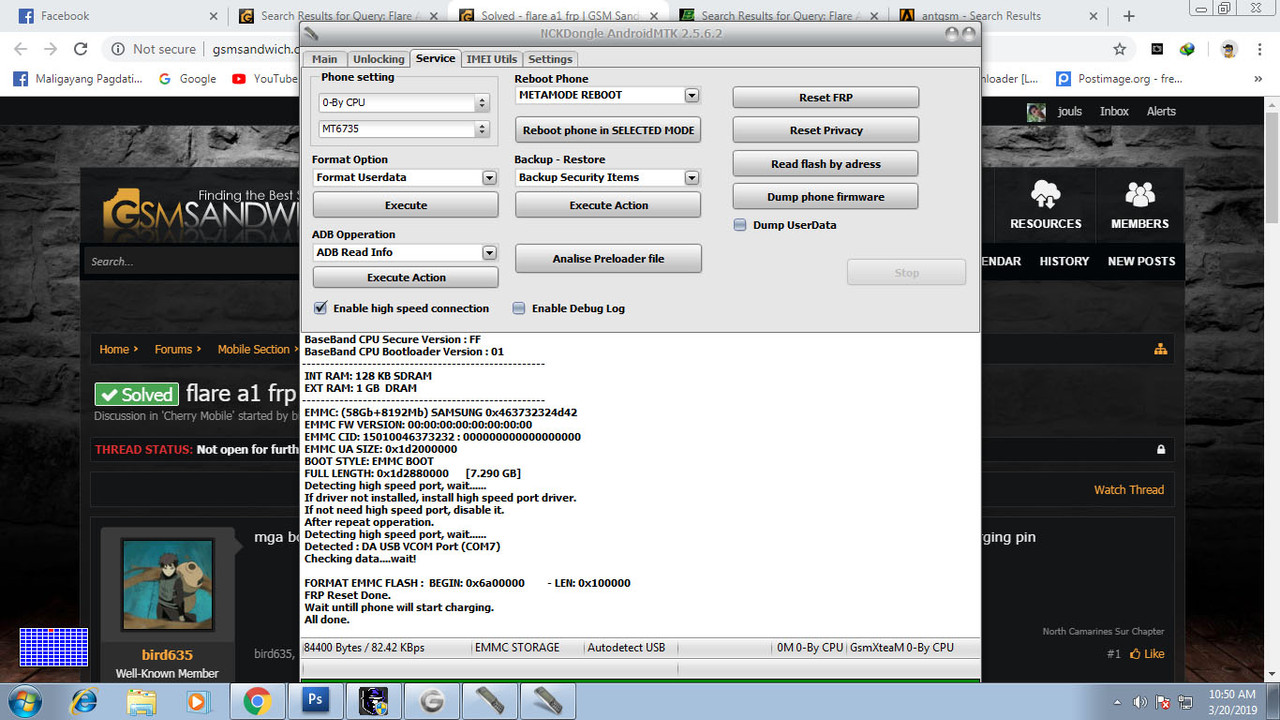Reload the current Chrome page
The width and height of the screenshot is (1280, 720).
click(82, 49)
